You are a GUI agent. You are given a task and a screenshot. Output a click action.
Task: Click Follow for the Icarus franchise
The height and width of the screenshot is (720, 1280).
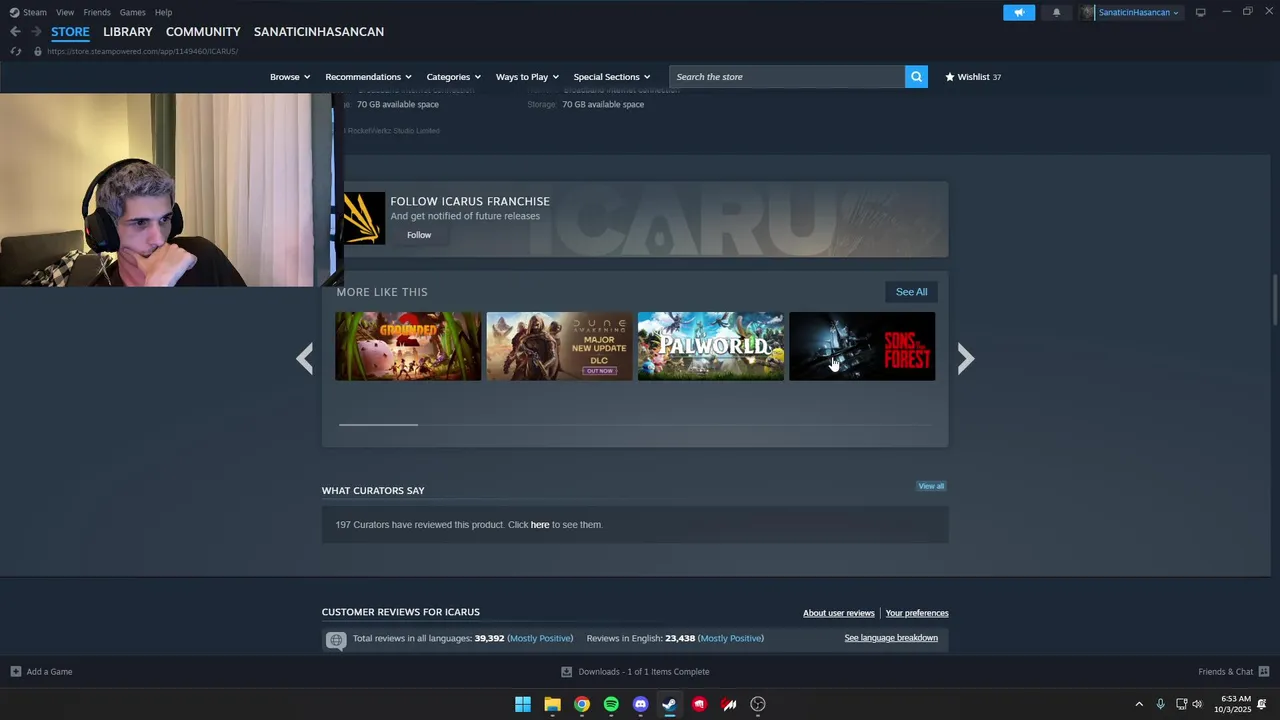tap(419, 235)
